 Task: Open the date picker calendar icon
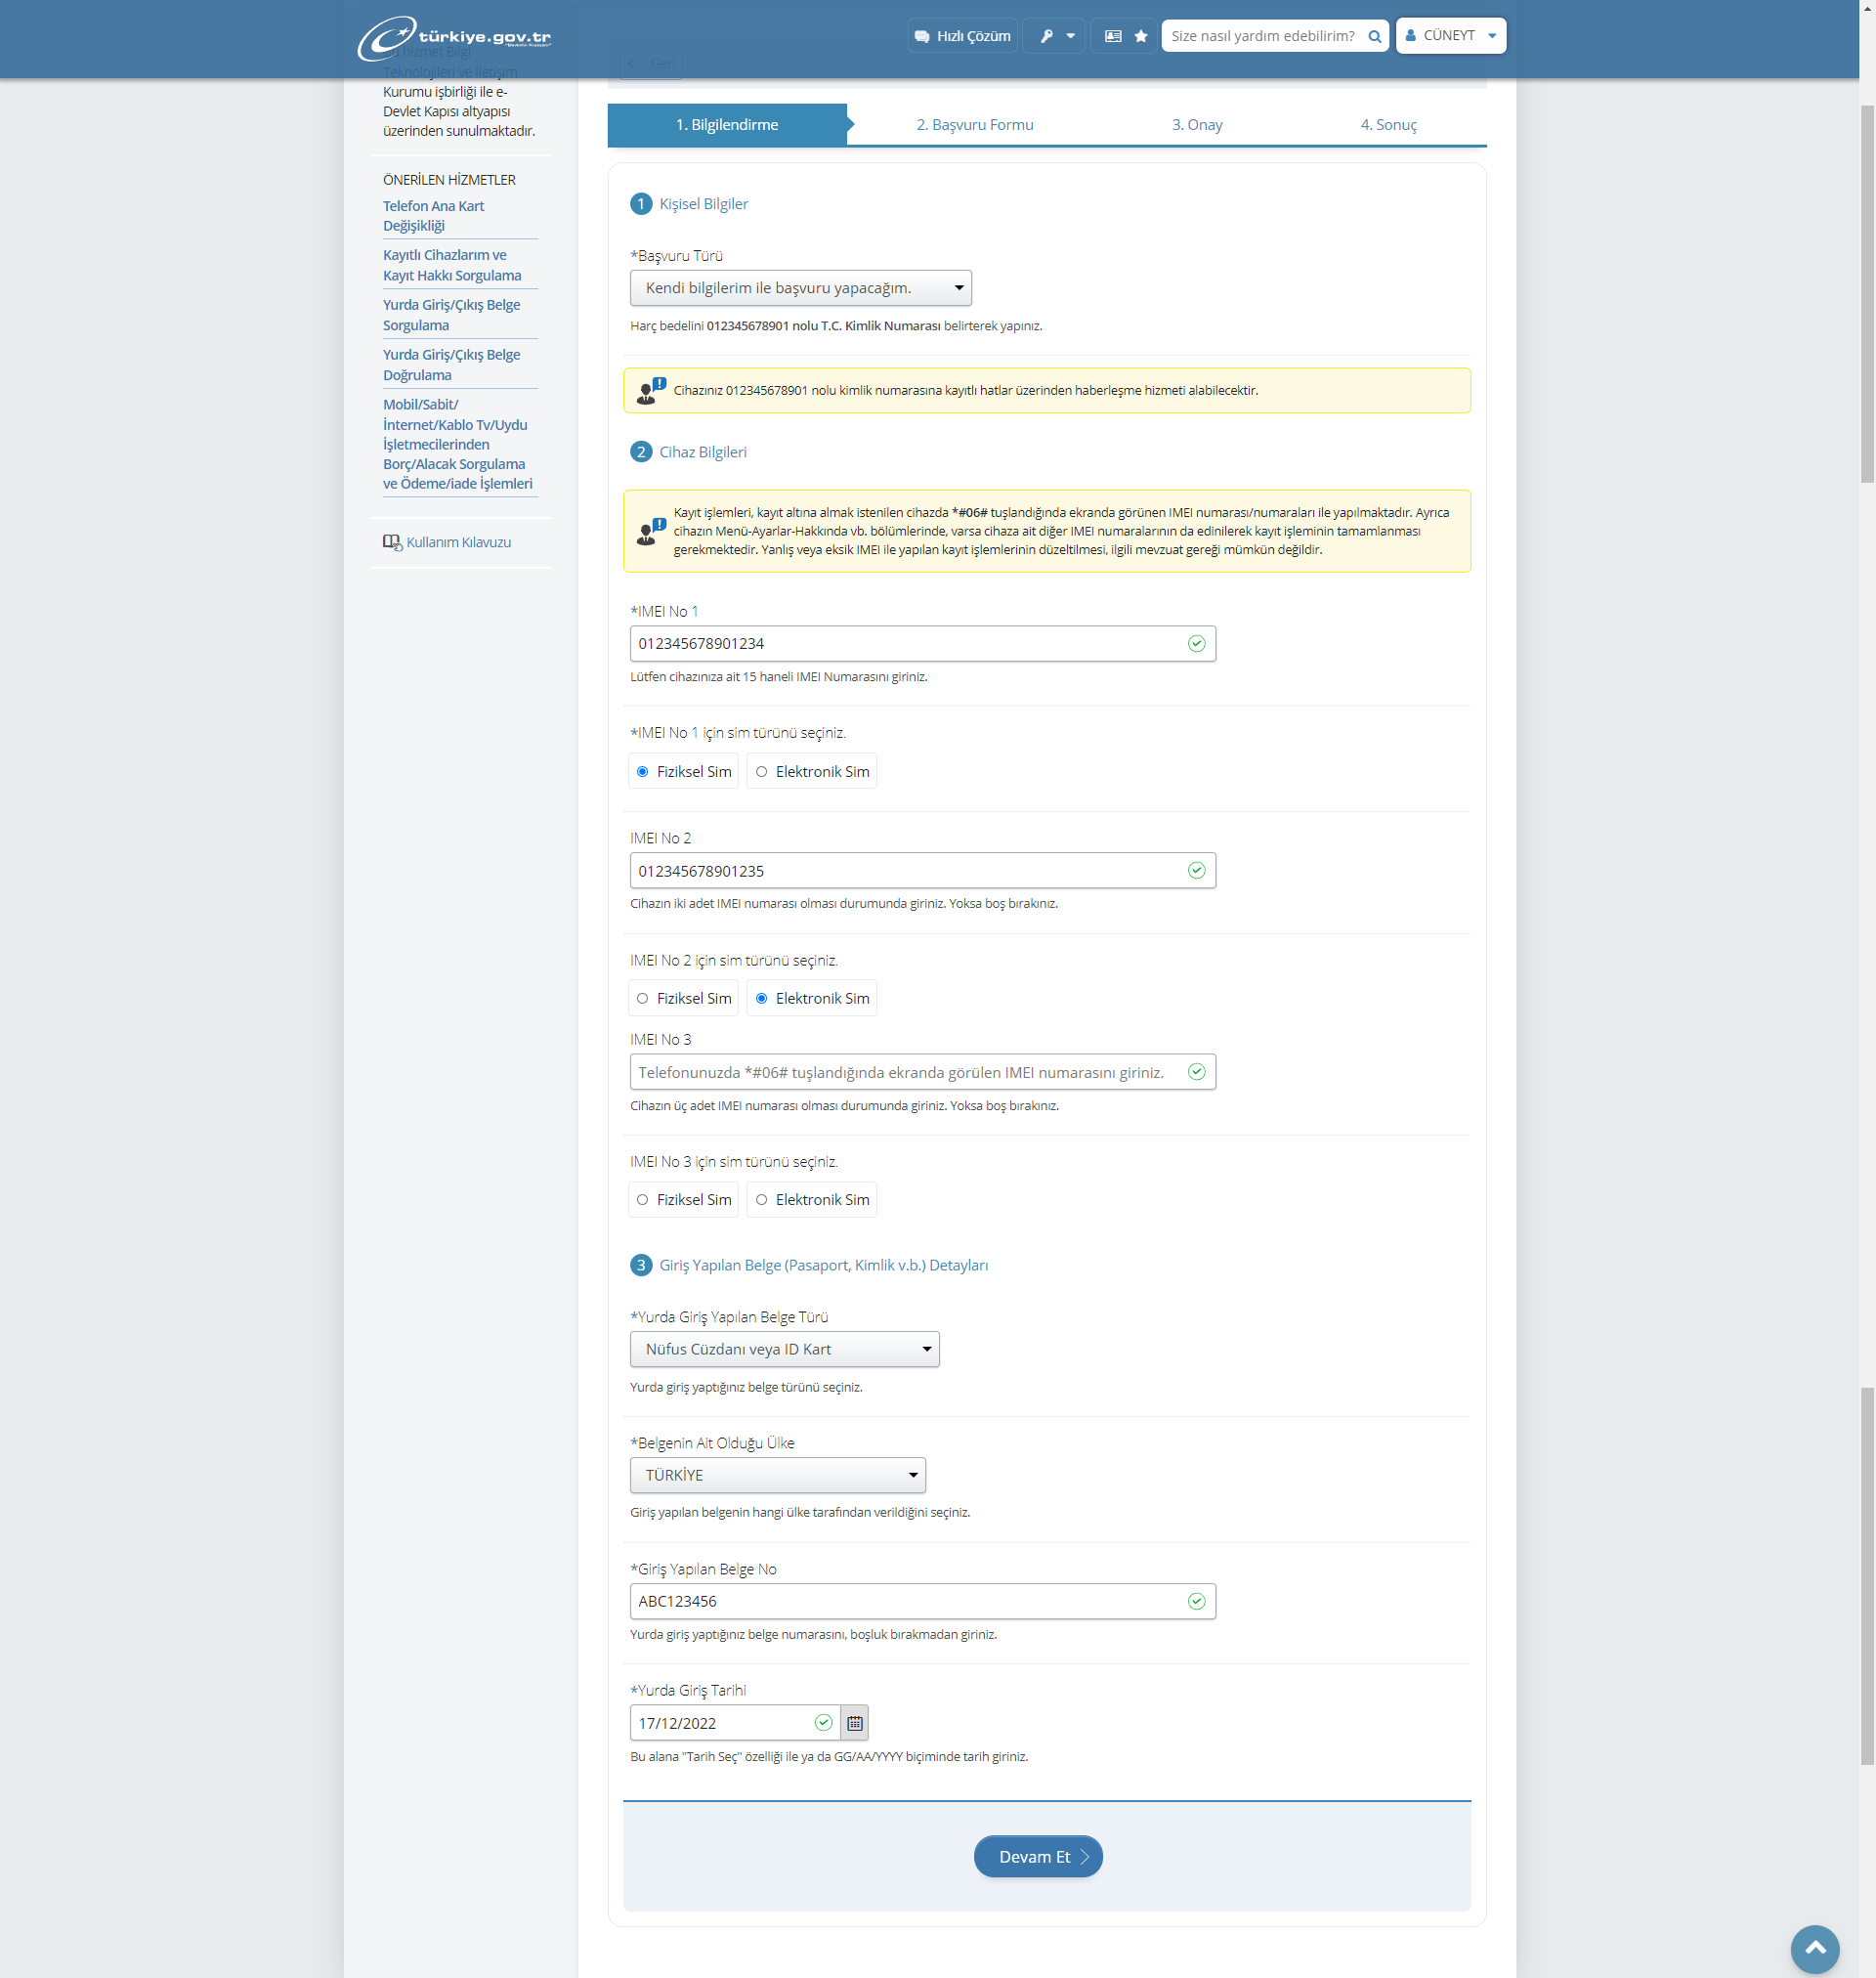854,1722
